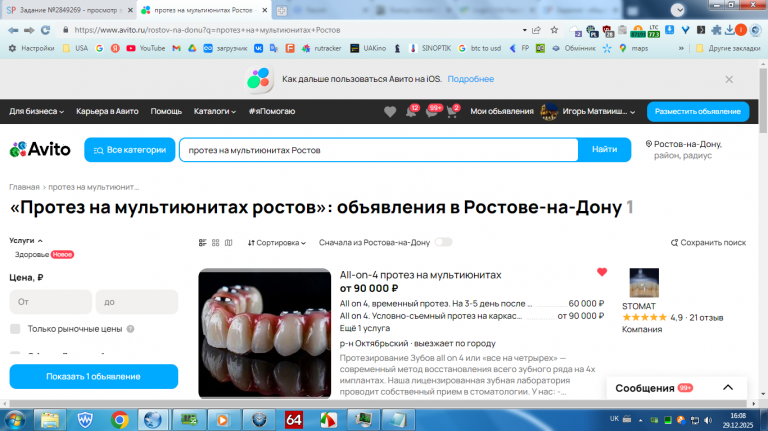Change location 'Ростов-на-Дону' selector

[x=683, y=149]
